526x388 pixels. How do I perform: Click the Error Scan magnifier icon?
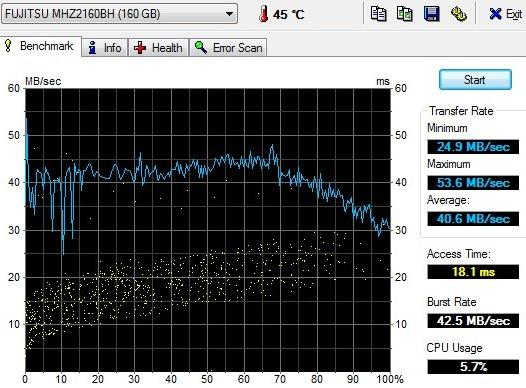point(201,47)
